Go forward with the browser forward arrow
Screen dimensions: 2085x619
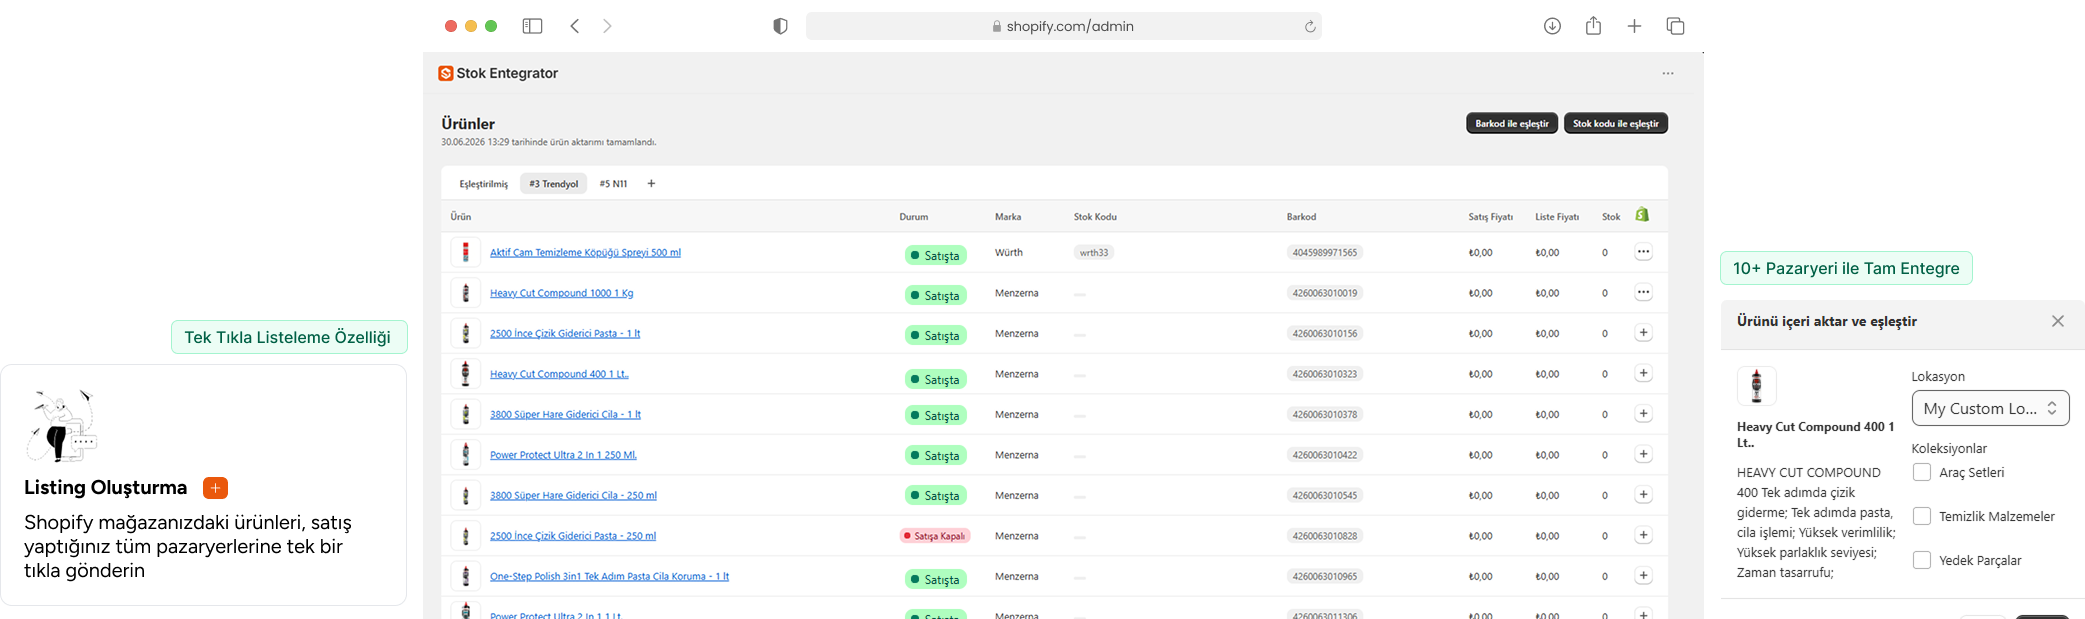(x=607, y=26)
